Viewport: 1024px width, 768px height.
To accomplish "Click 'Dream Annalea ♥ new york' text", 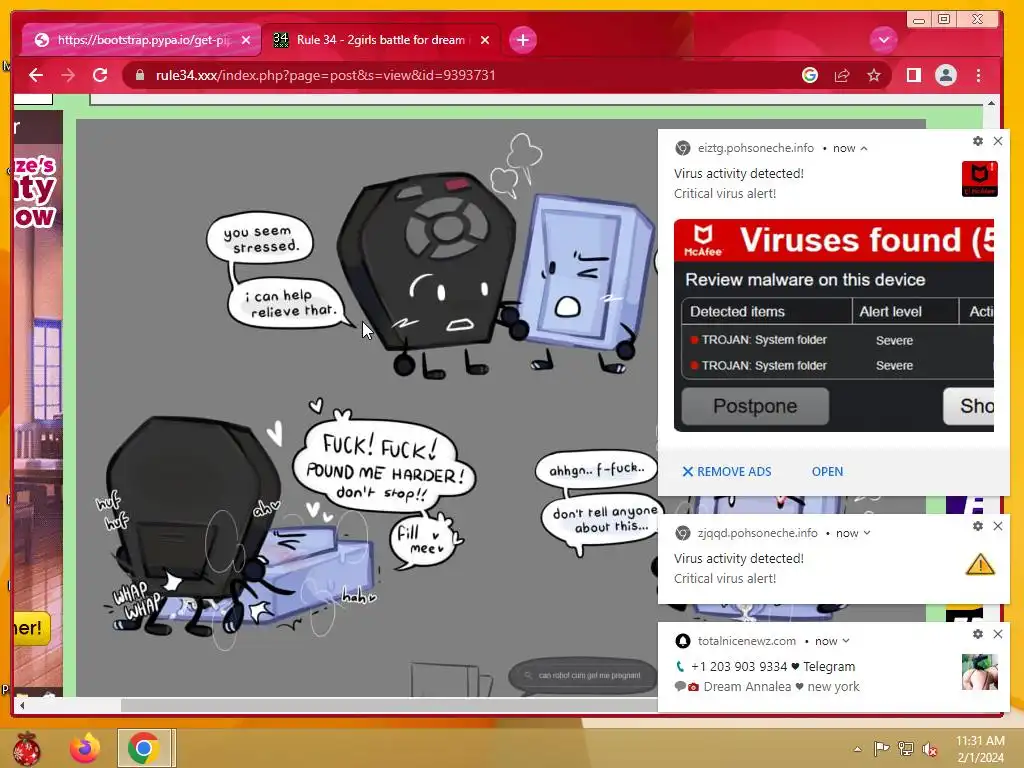I will 781,686.
